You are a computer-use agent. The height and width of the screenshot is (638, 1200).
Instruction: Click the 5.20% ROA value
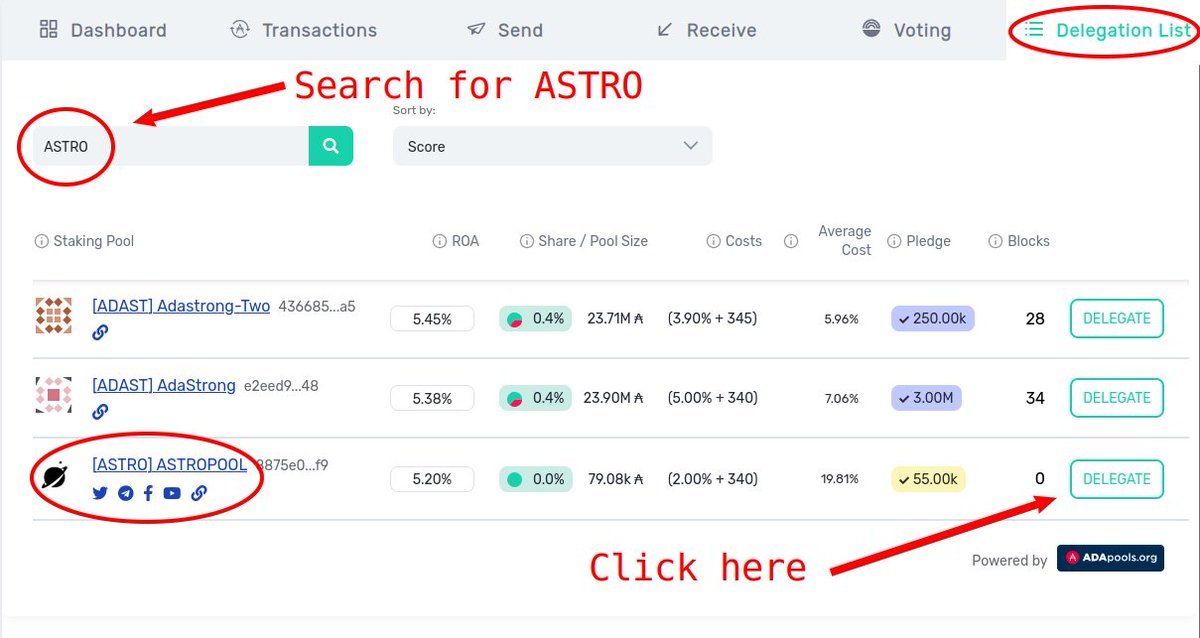click(432, 479)
